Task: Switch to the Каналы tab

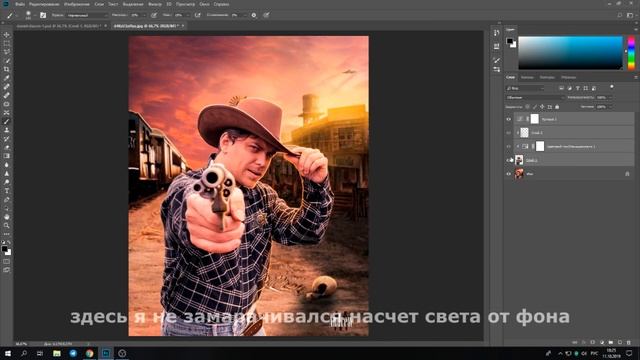Action: [x=527, y=77]
